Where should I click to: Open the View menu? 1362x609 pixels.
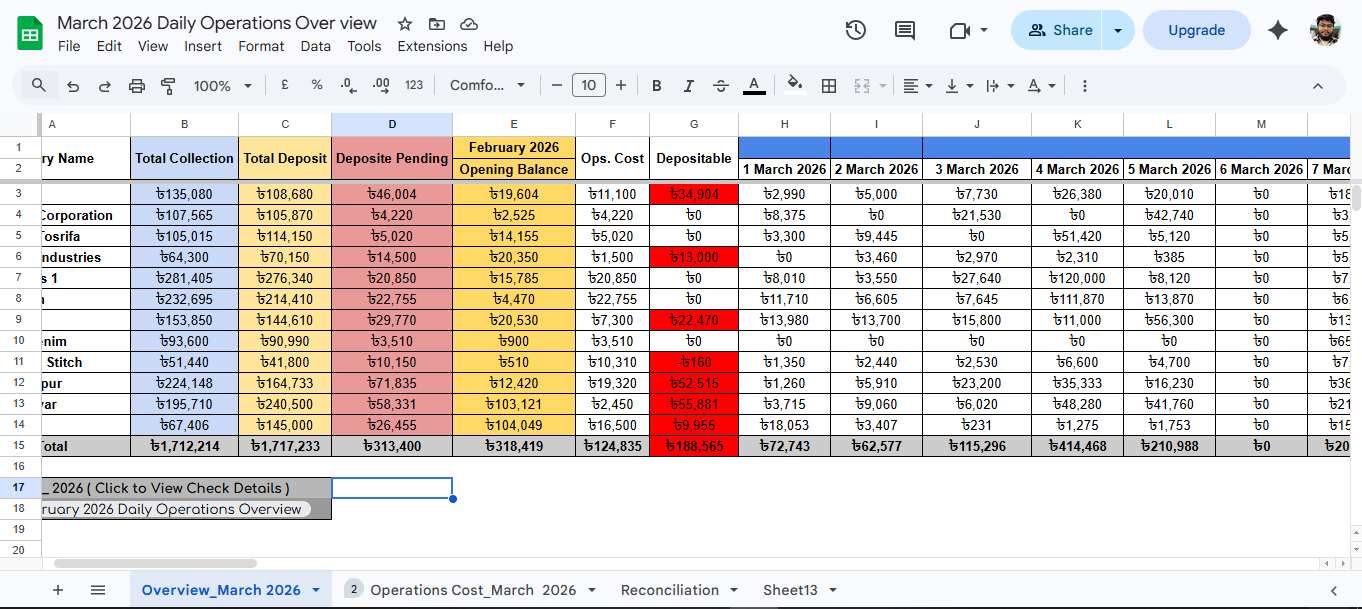point(153,46)
